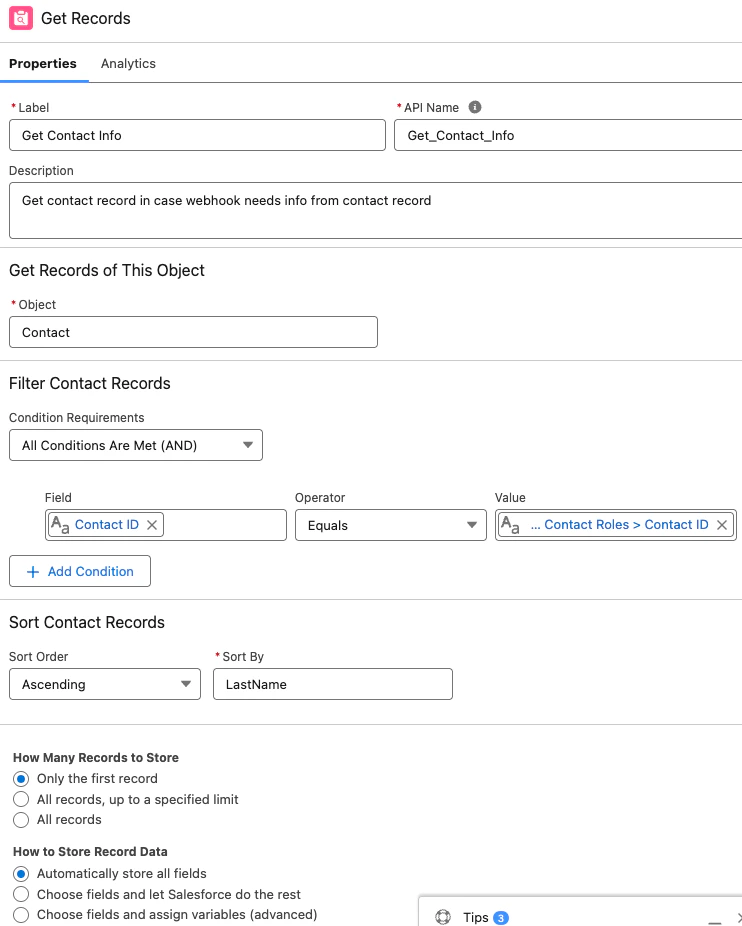742x926 pixels.
Task: Click the Aa icon in Field pill
Action: [60, 524]
